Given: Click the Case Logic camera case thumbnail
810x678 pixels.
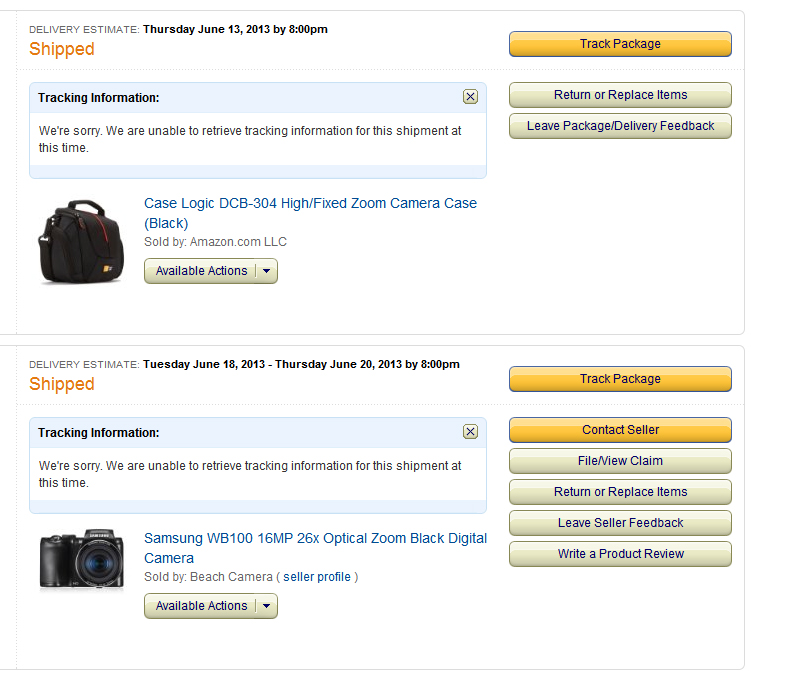Looking at the screenshot, I should (81, 242).
